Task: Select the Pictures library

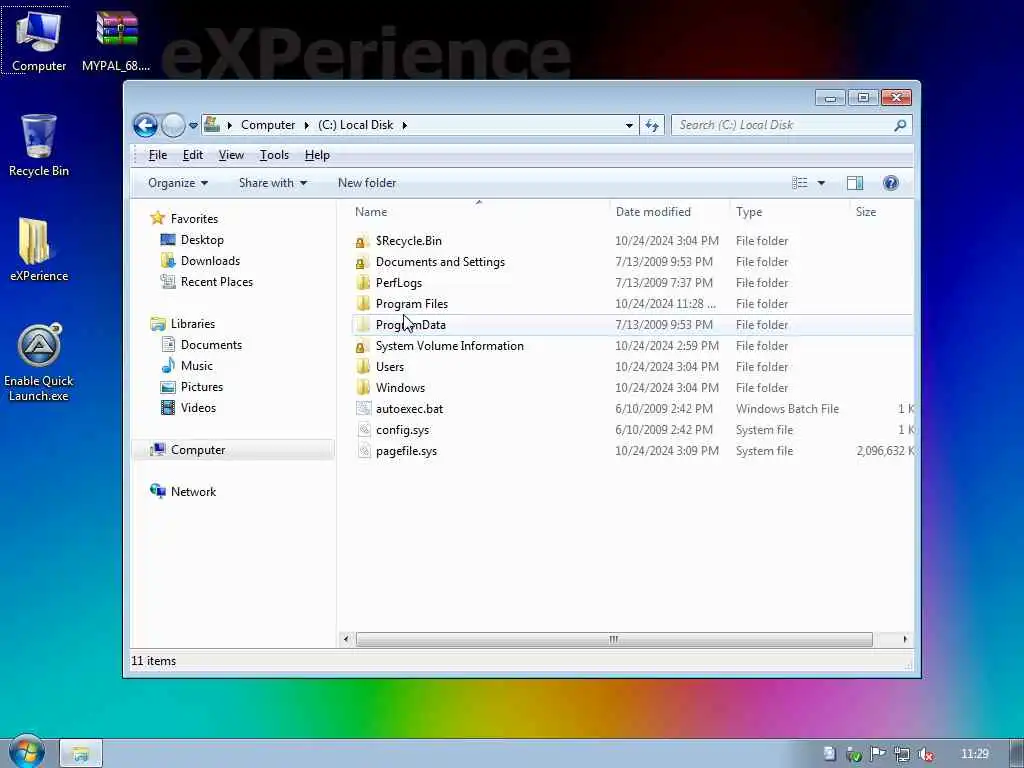Action: click(x=202, y=387)
